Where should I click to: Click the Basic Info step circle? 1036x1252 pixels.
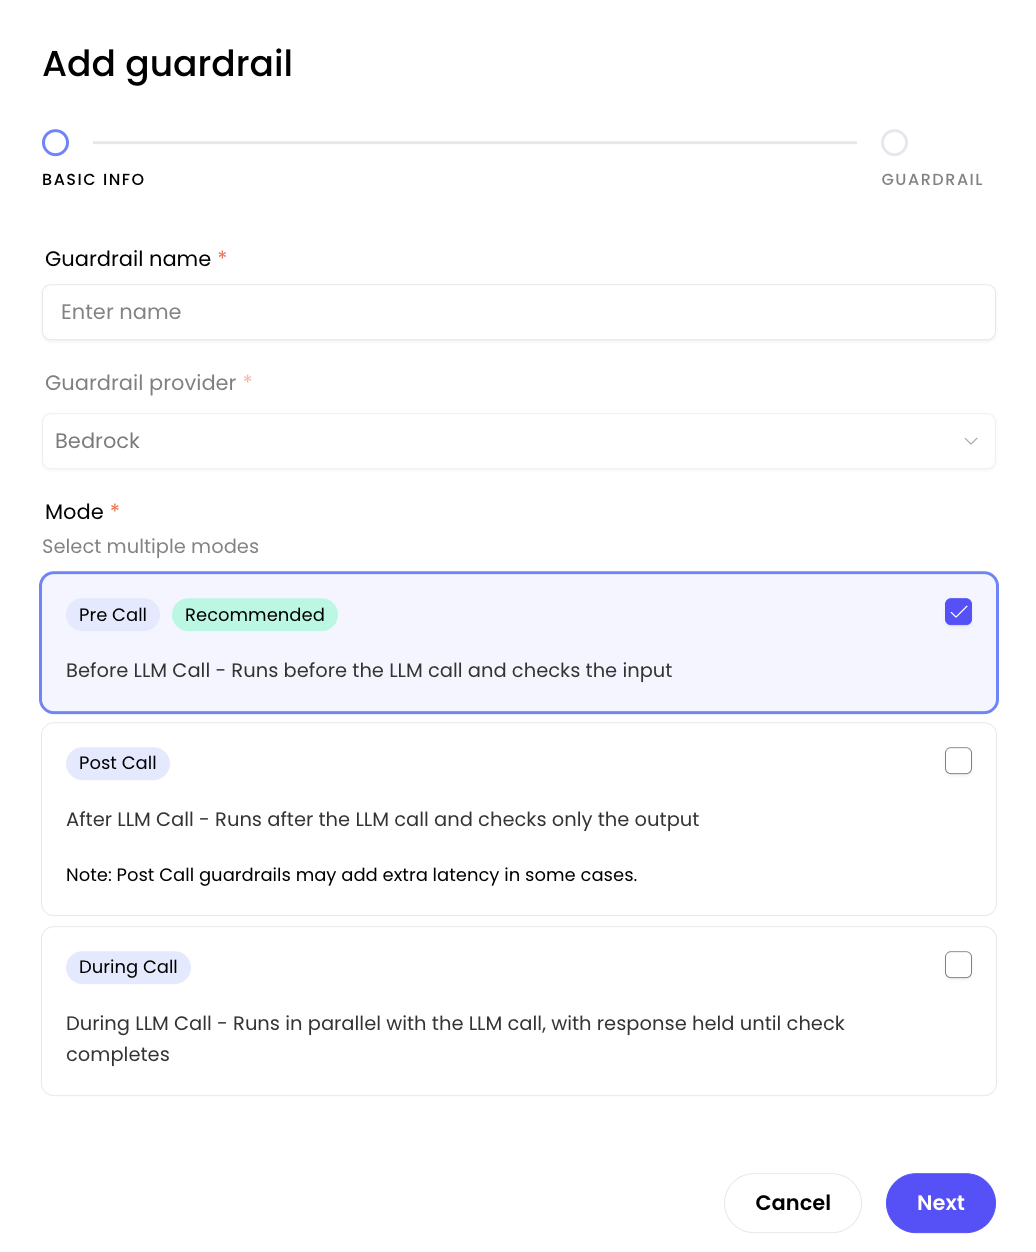coord(56,143)
